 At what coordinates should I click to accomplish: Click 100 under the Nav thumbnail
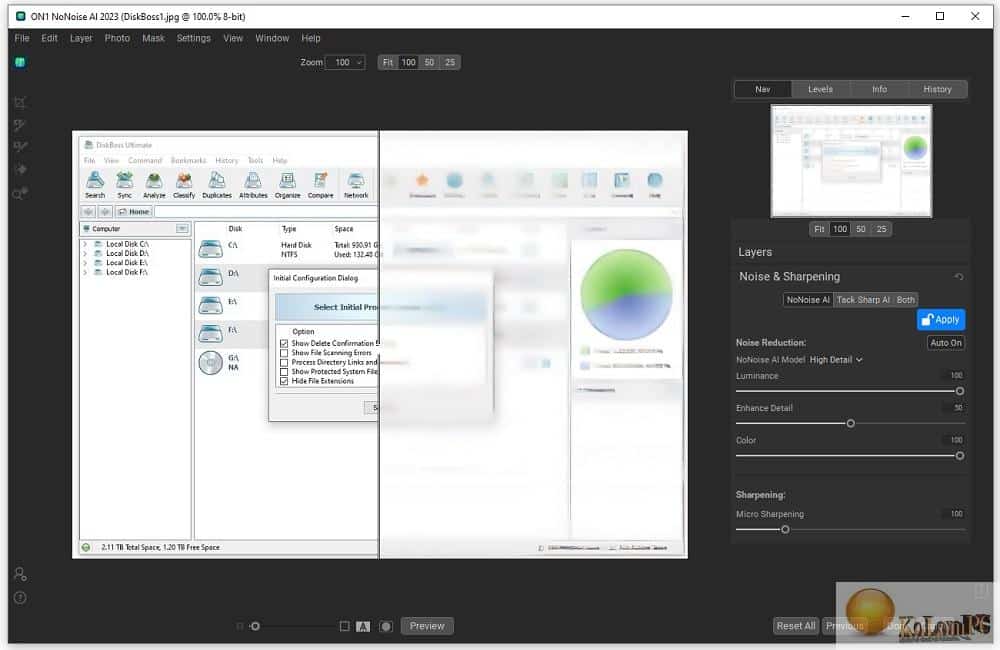(840, 229)
